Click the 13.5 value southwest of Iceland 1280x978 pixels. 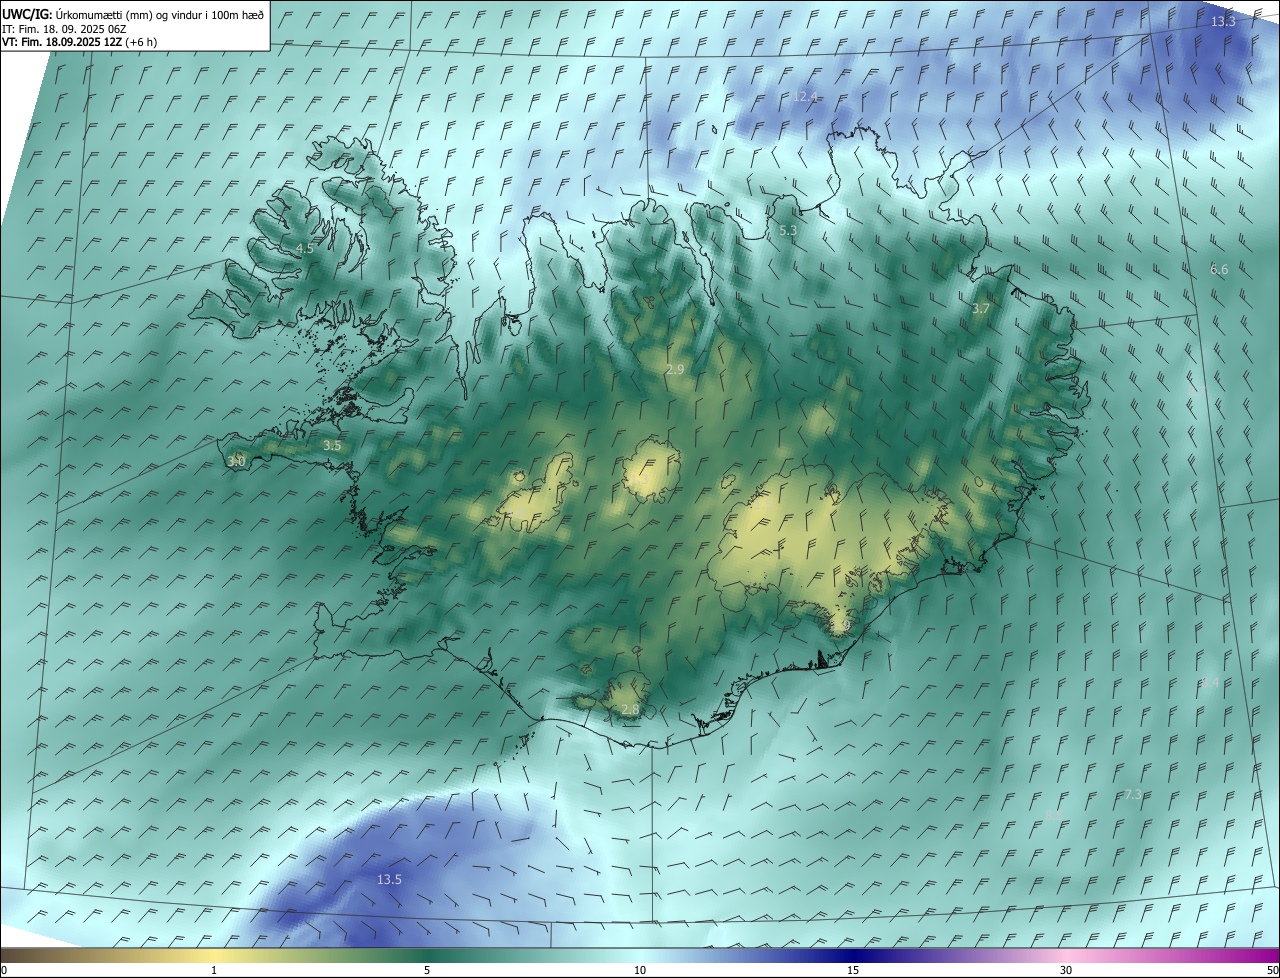pyautogui.click(x=389, y=879)
